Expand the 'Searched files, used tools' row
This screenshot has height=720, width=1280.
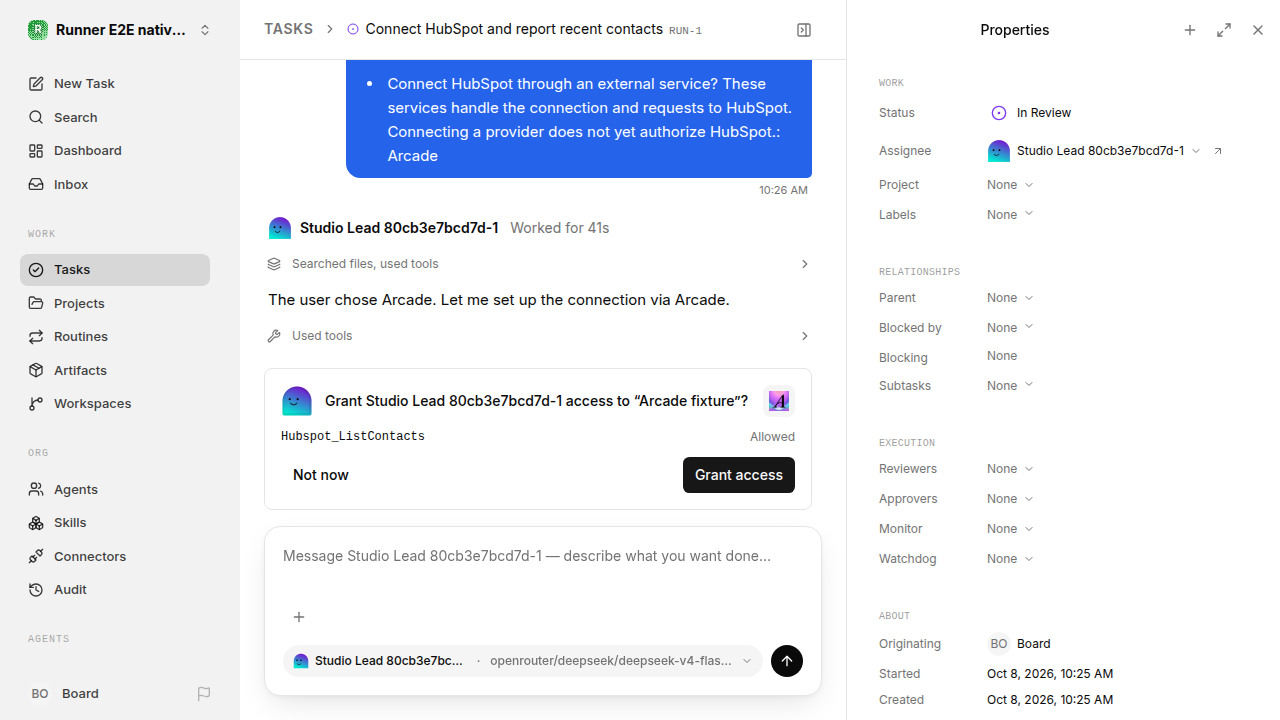tap(538, 264)
